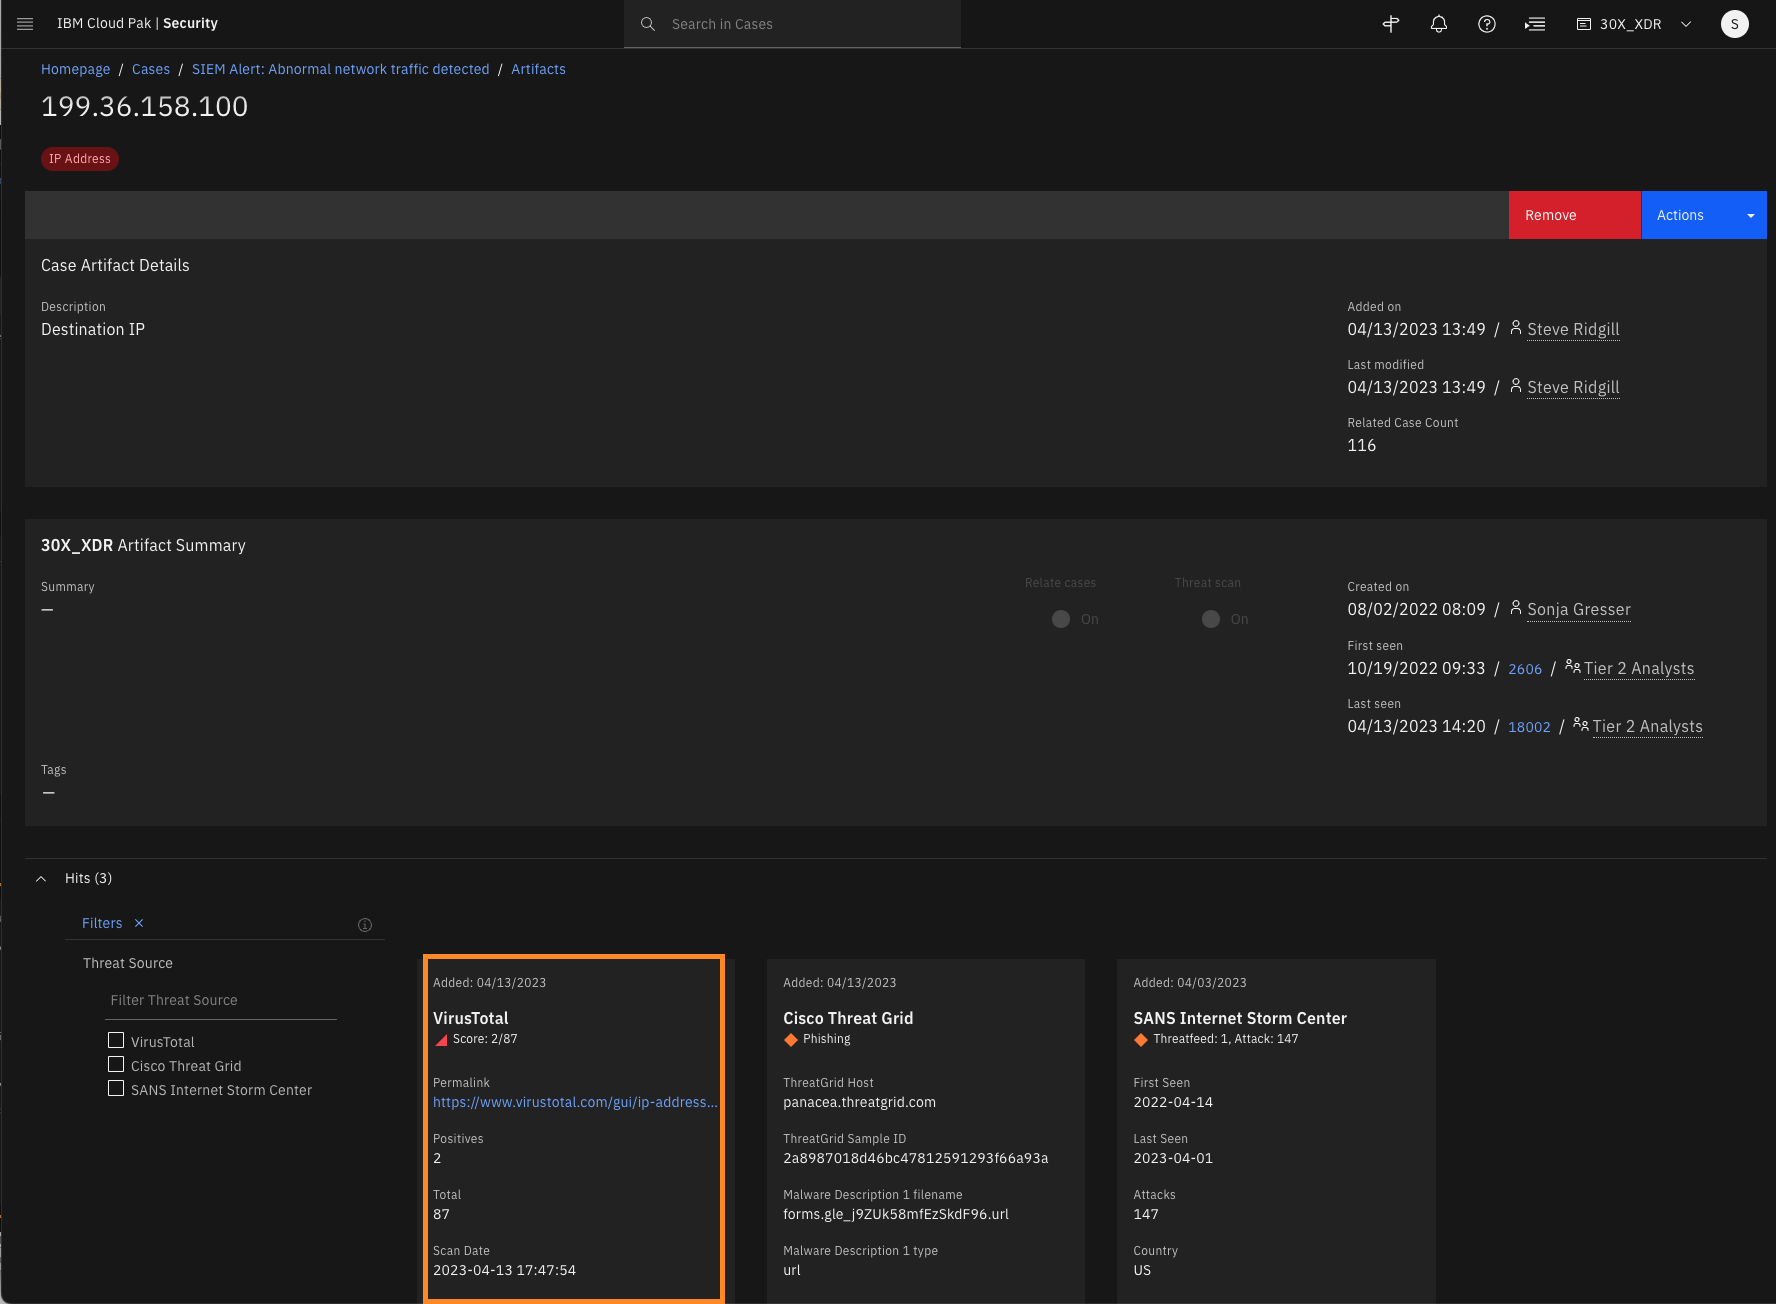1776x1304 pixels.
Task: Click the red Remove button
Action: click(x=1575, y=215)
